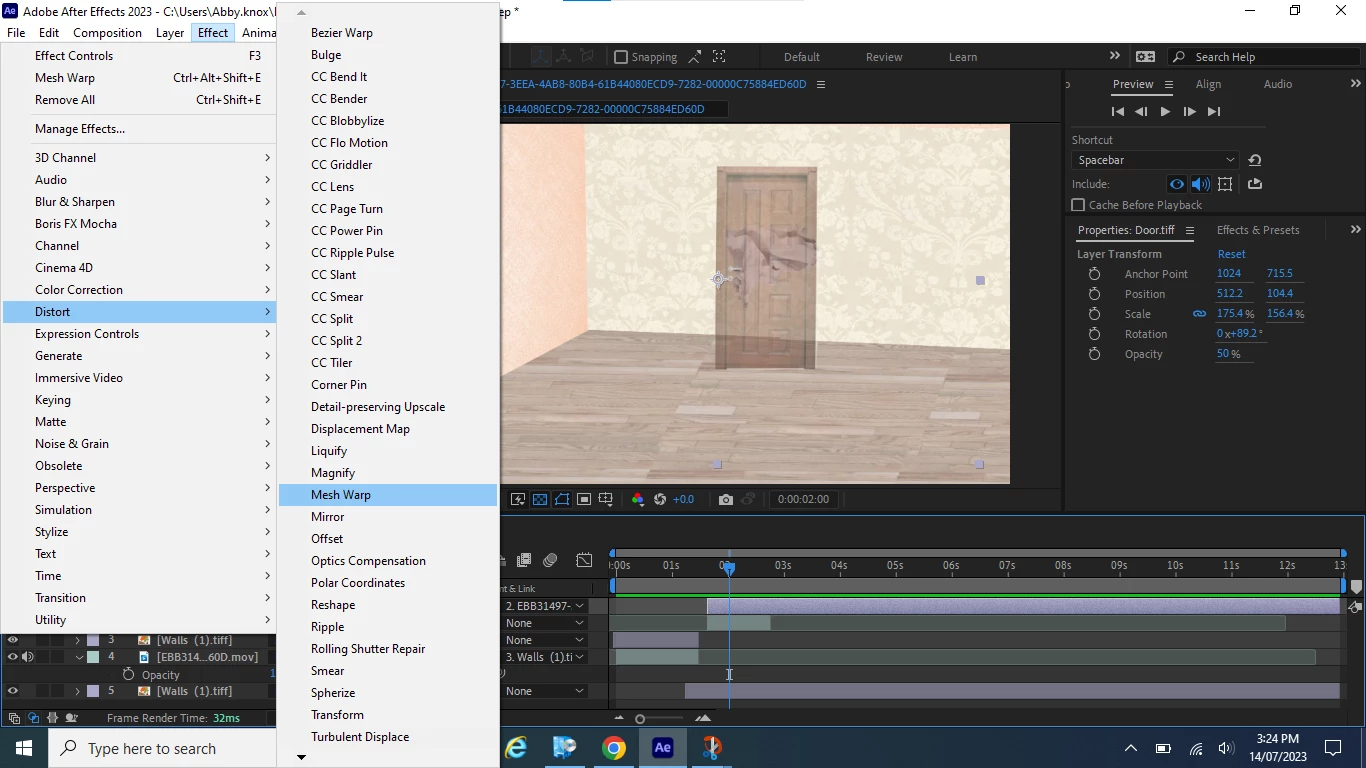Toggle the Anchor Point stopwatch

coord(1094,274)
